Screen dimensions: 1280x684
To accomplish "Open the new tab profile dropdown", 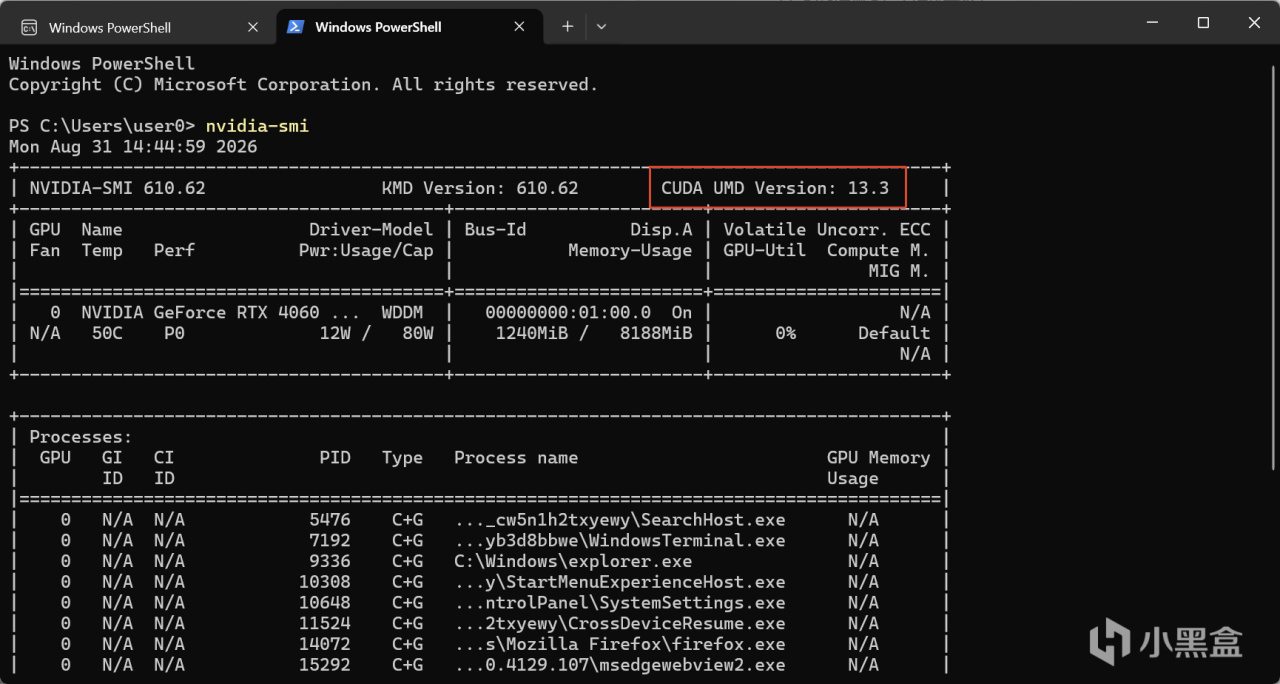I will point(601,27).
